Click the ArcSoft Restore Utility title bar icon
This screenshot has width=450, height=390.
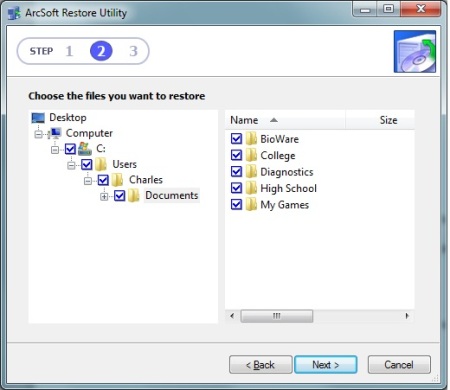(x=14, y=13)
